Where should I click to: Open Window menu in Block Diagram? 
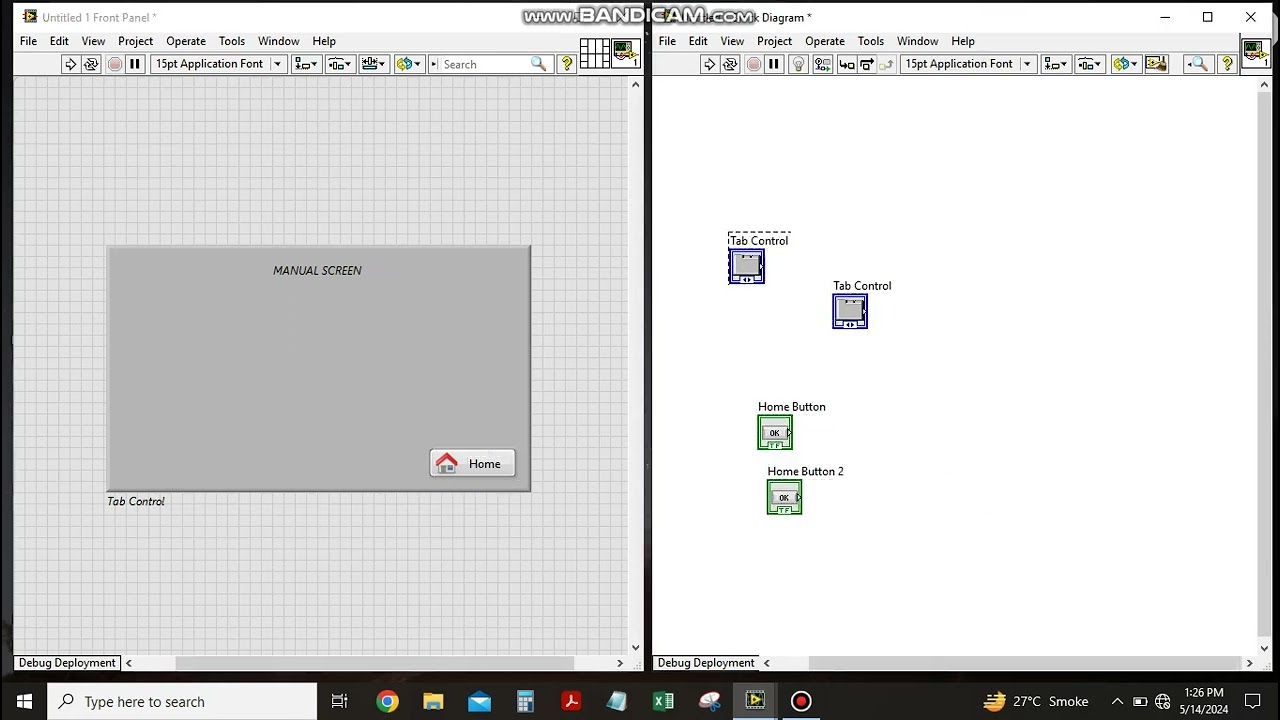point(917,41)
